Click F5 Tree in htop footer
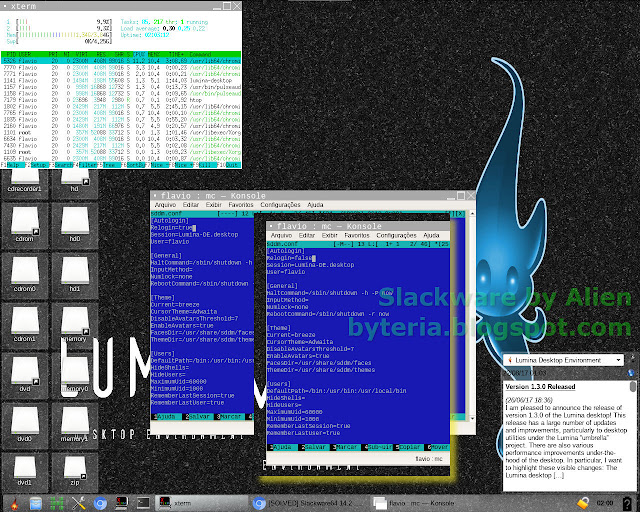Viewport: 640px width, 512px height. 109,165
